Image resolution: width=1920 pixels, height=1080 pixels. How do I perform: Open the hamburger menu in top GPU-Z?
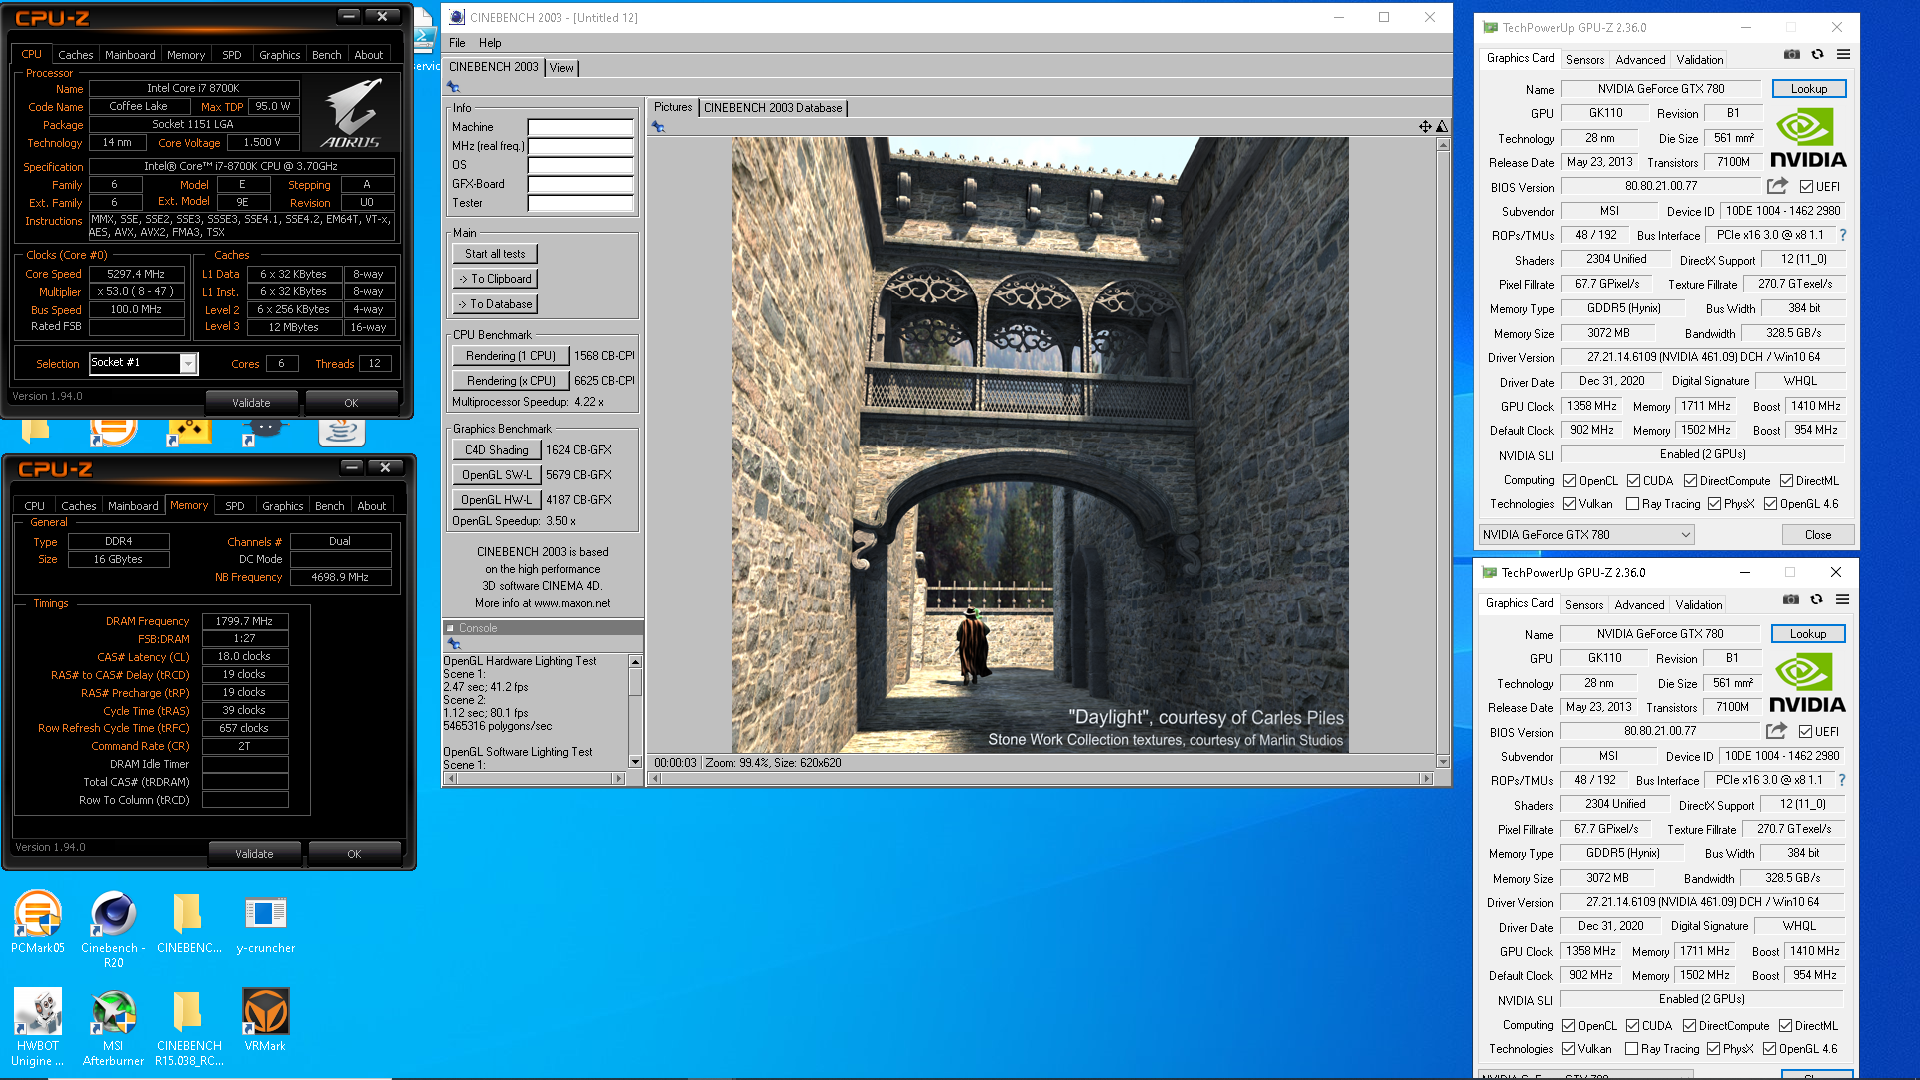pos(1843,55)
